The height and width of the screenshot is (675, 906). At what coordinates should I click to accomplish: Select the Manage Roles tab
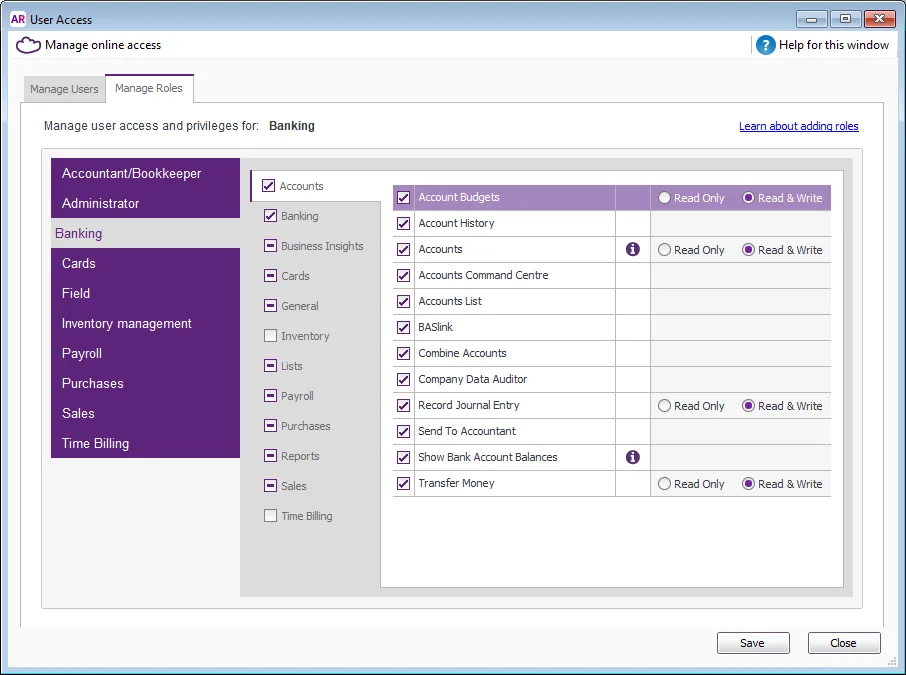pos(148,88)
